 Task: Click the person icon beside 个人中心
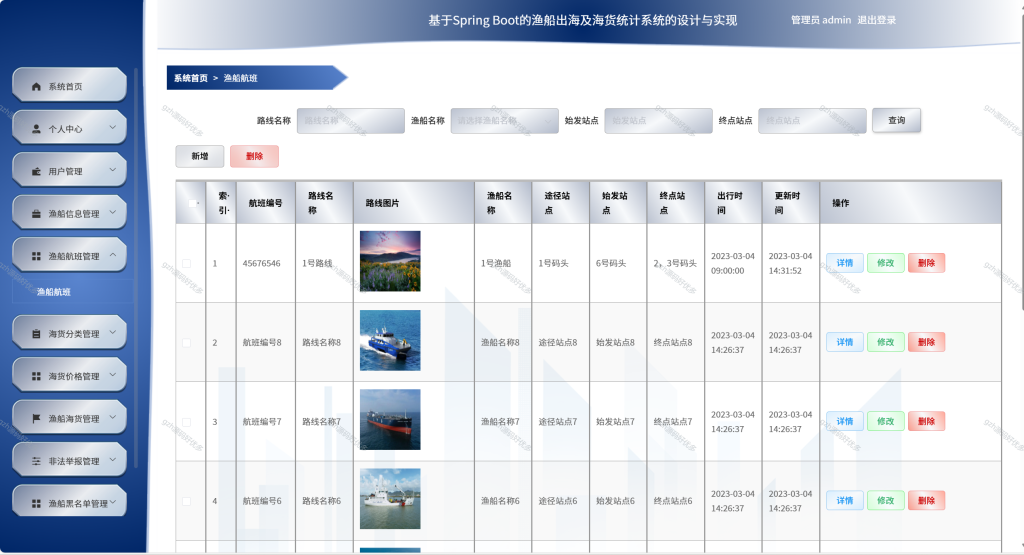pos(36,129)
